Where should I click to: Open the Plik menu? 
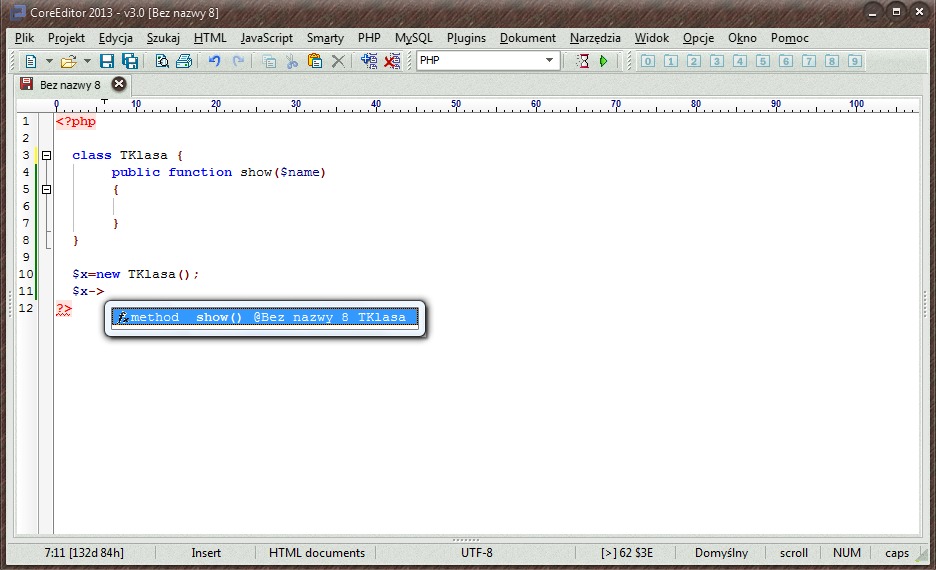[x=24, y=38]
